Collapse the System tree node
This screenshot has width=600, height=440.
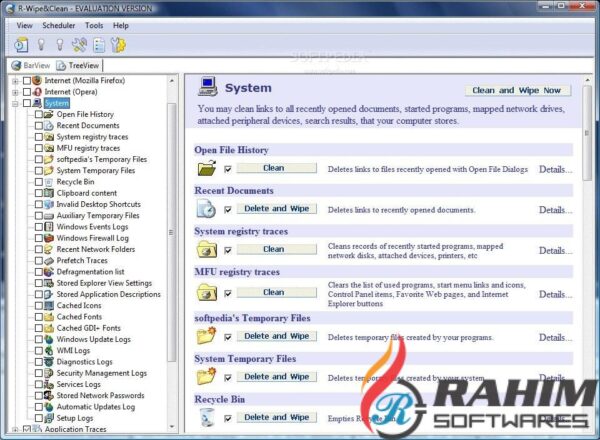[15, 104]
